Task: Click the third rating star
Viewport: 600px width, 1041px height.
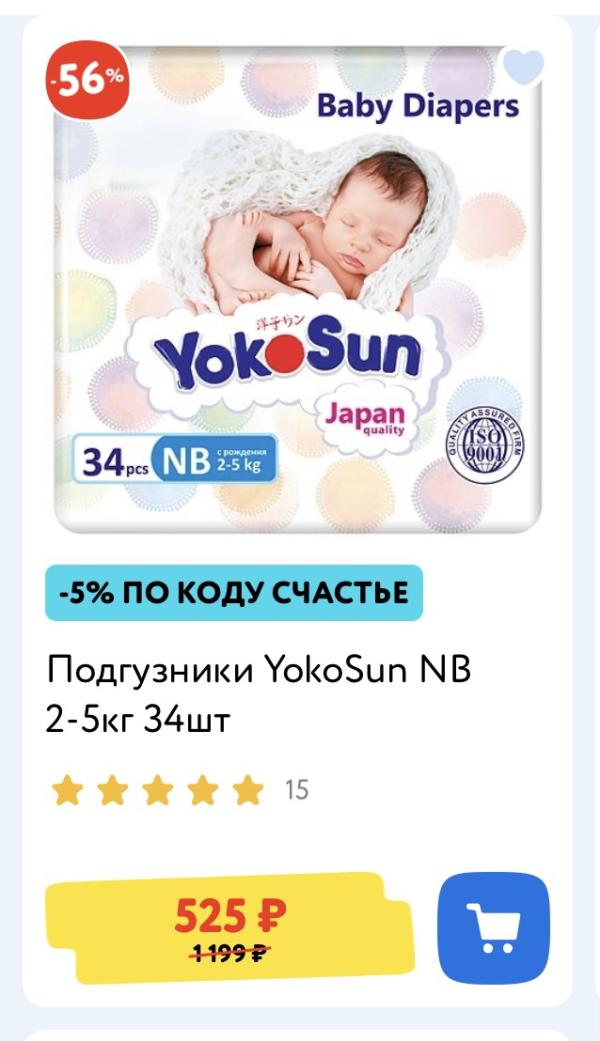Action: 157,790
